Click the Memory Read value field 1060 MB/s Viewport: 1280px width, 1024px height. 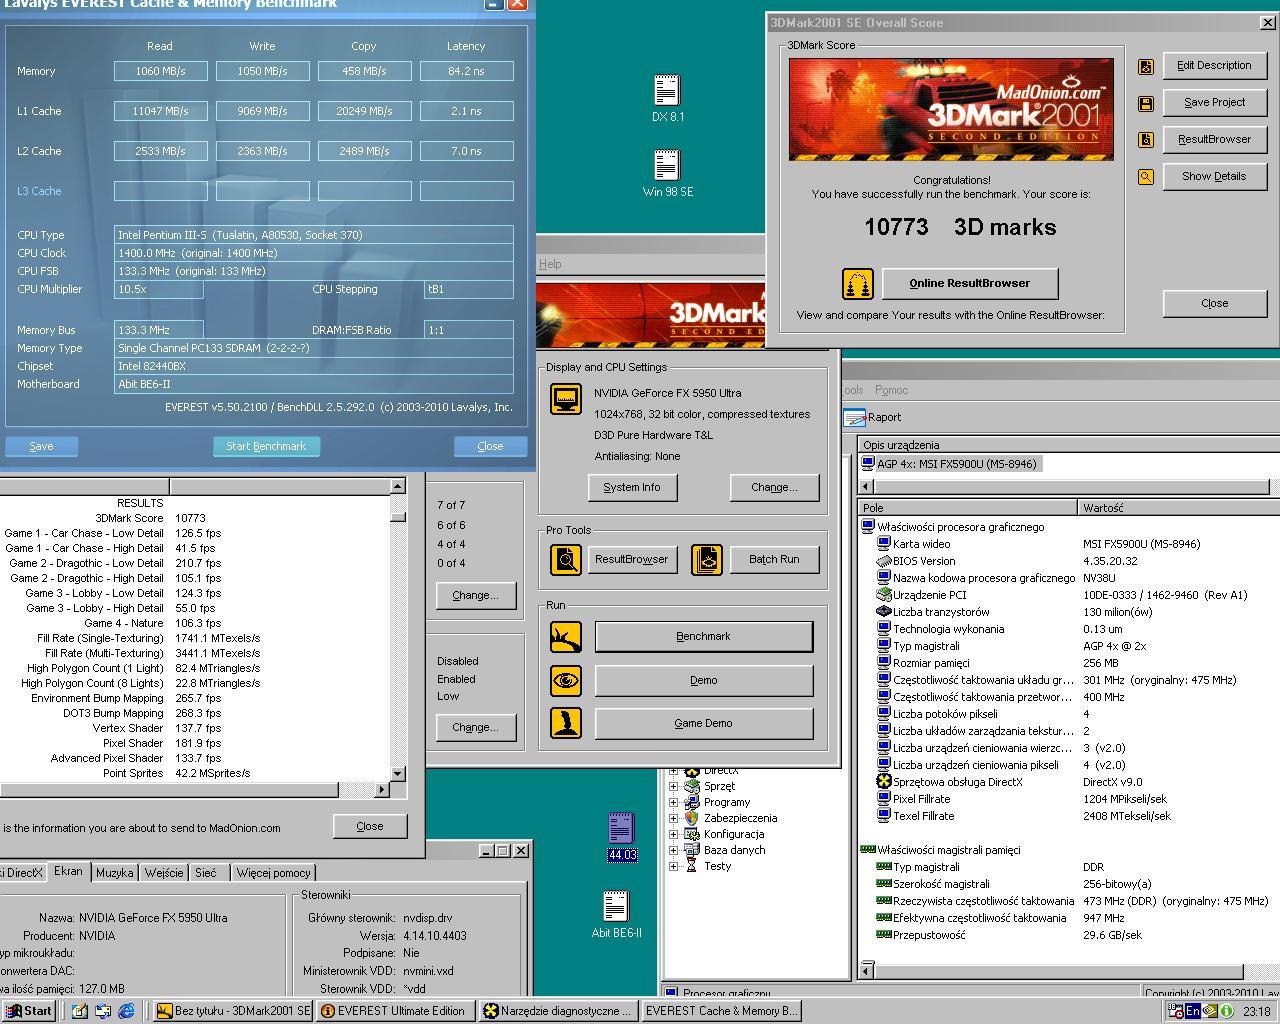160,71
